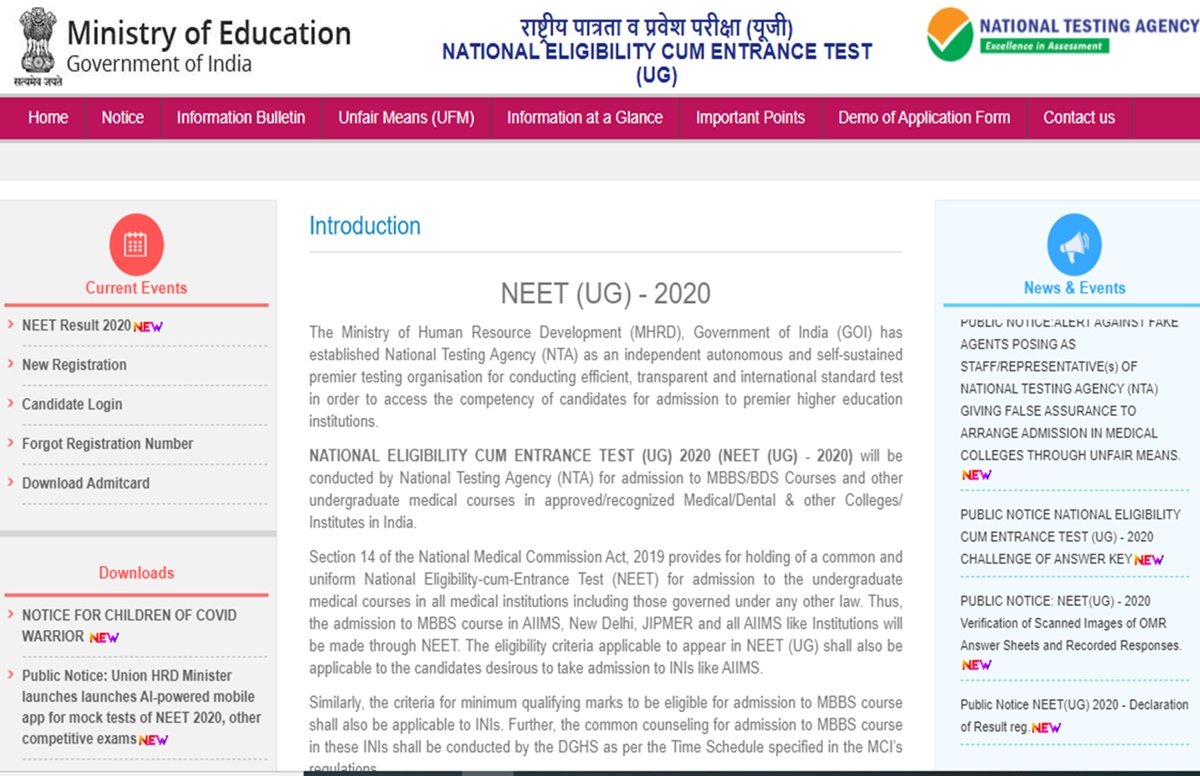Start a New Registration
This screenshot has height=776, width=1200.
point(74,364)
